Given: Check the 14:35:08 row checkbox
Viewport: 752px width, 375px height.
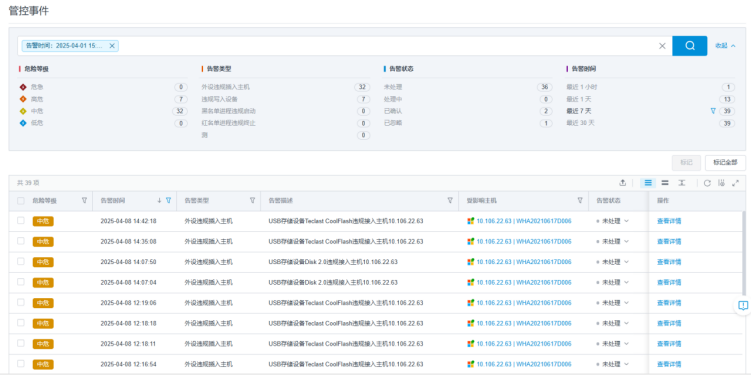Looking at the screenshot, I should [21, 241].
